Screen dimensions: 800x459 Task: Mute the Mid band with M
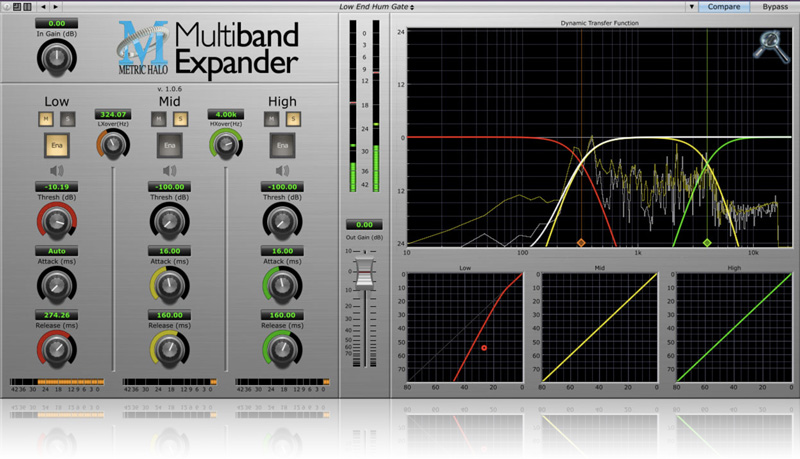[158, 119]
